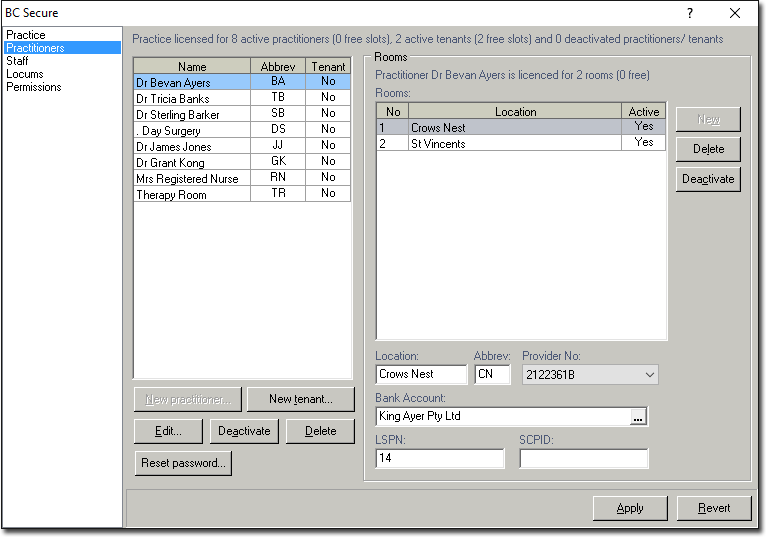Viewport: 766px width, 537px height.
Task: Click the Location text field
Action: click(x=421, y=375)
